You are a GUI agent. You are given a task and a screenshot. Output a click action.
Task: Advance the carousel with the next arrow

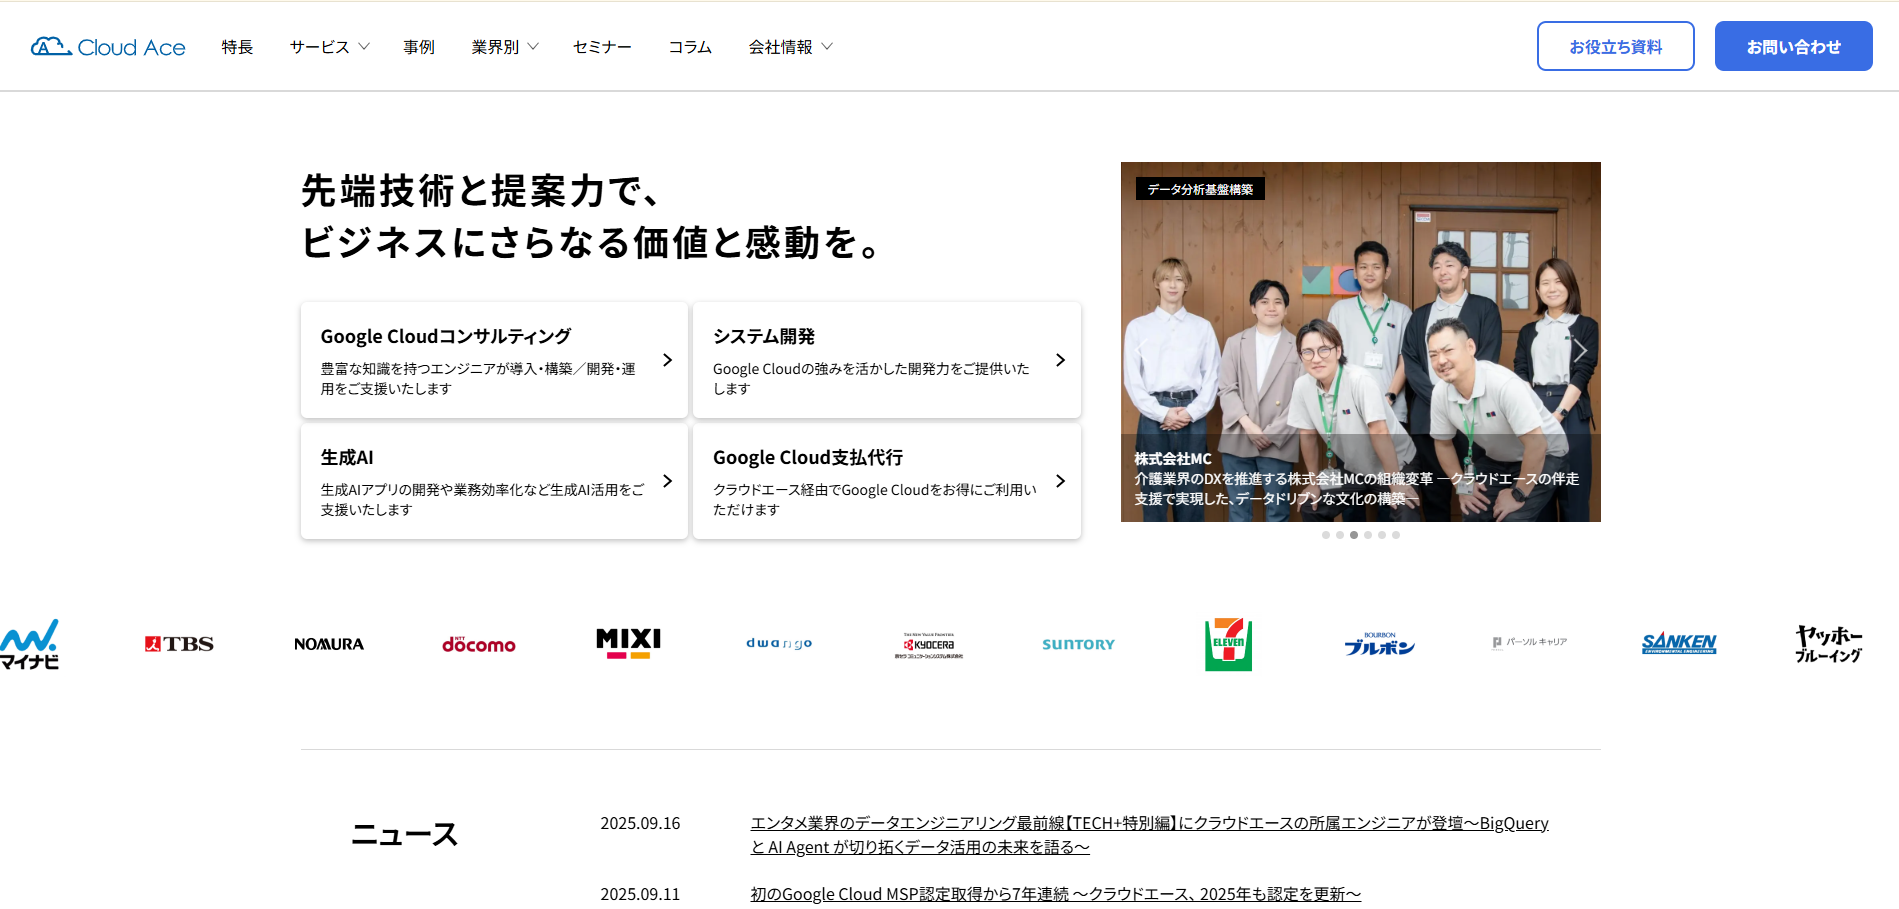click(x=1580, y=351)
